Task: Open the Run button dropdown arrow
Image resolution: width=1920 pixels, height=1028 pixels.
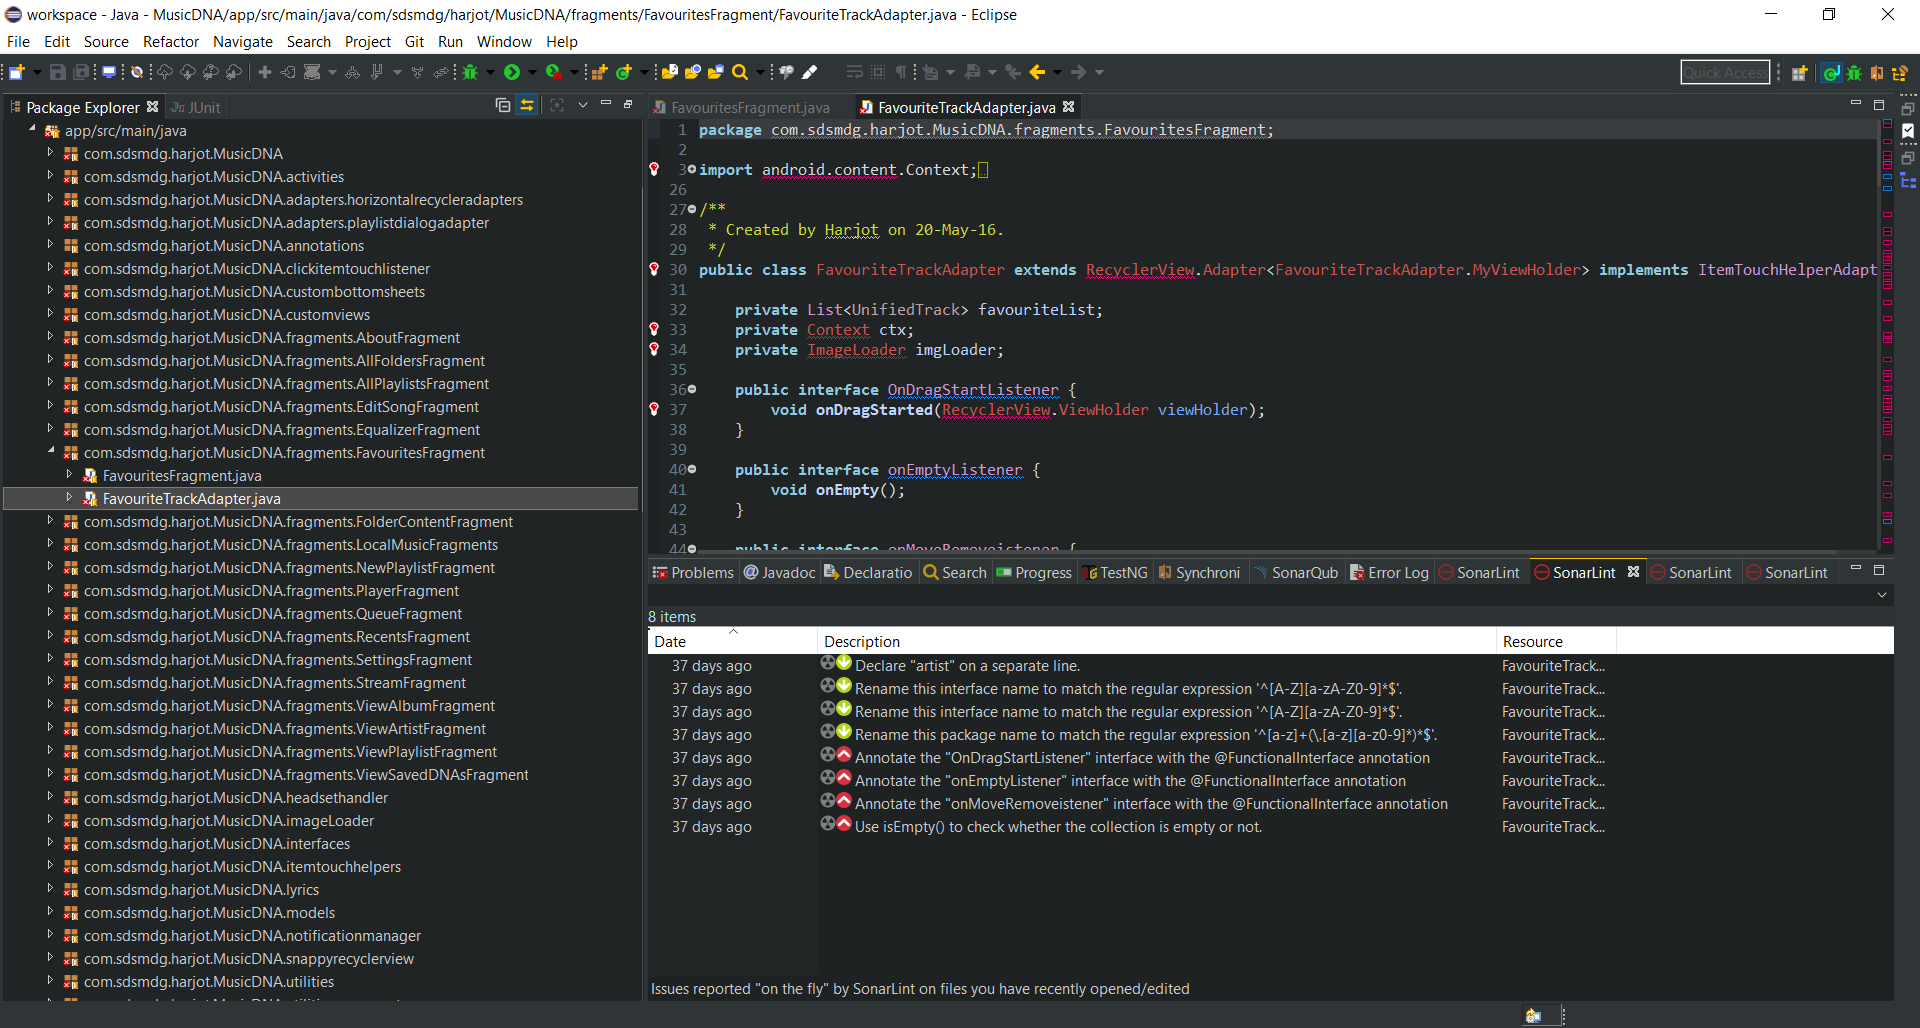Action: 532,72
